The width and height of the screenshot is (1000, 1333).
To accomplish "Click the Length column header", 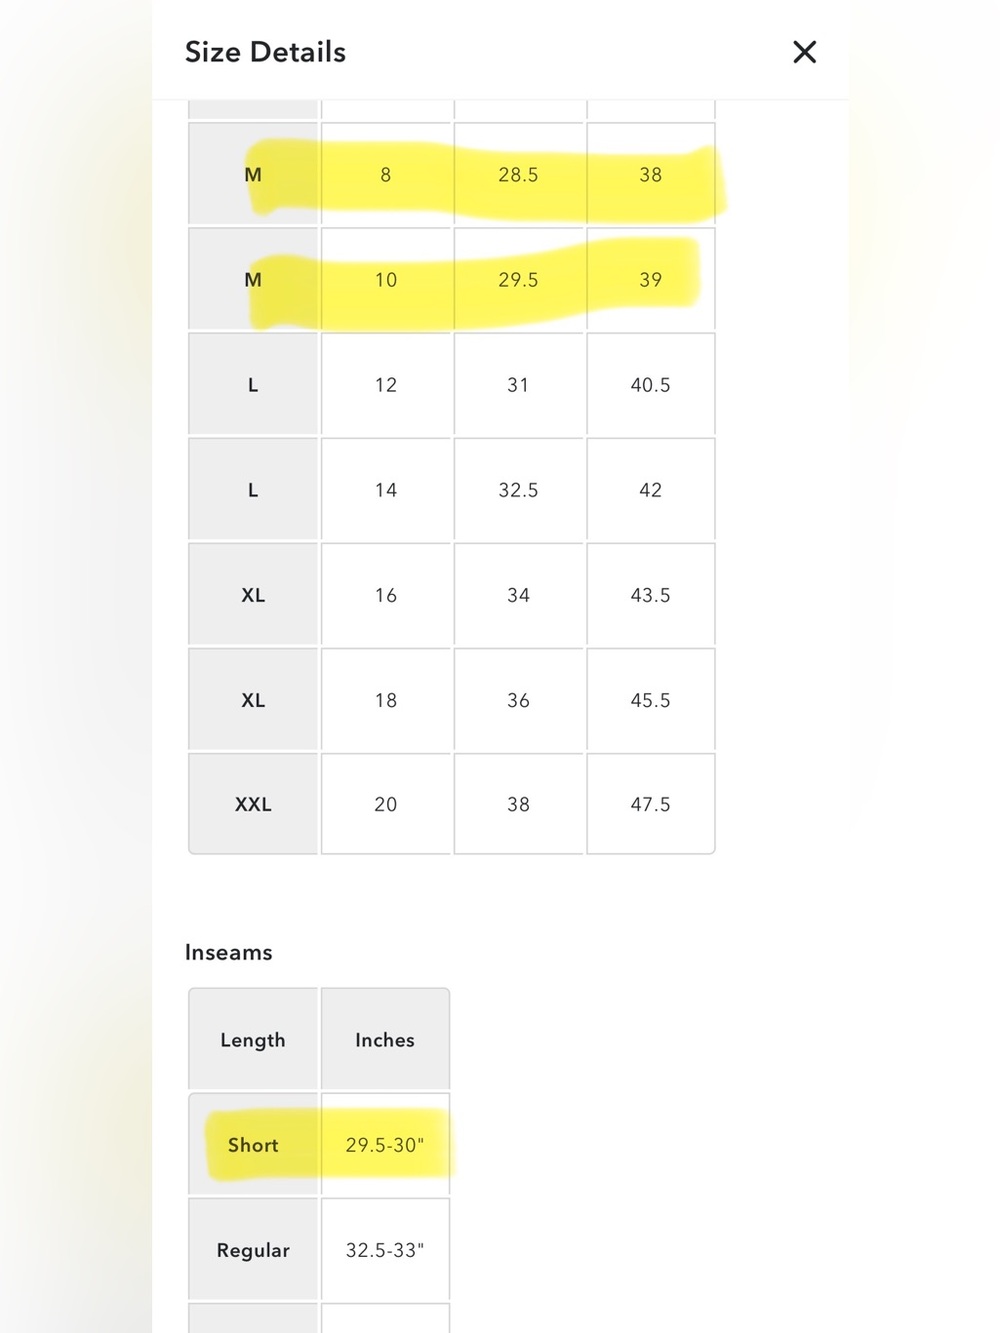I will pos(253,1039).
